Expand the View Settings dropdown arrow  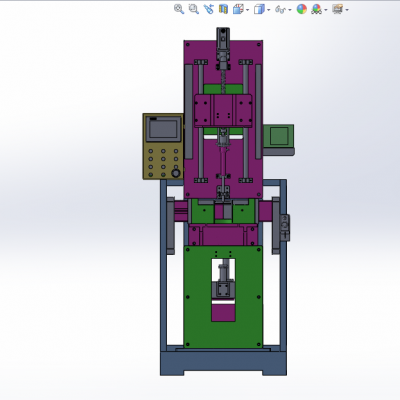tap(347, 10)
